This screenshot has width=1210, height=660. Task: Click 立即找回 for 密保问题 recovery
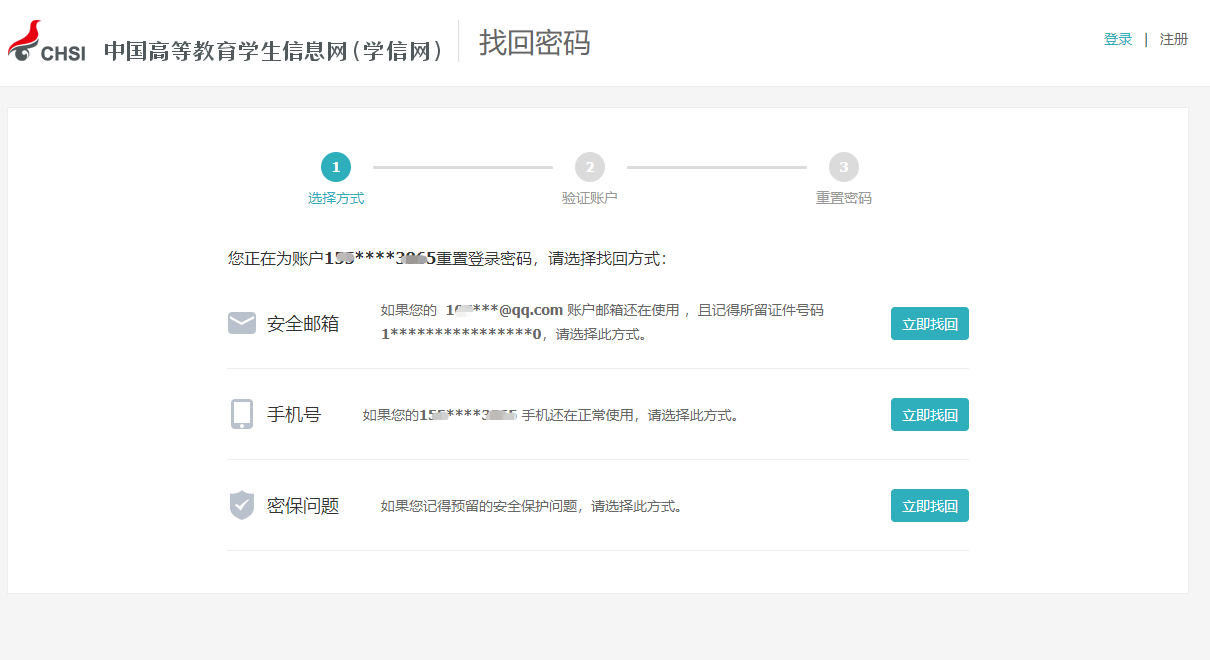pos(929,506)
